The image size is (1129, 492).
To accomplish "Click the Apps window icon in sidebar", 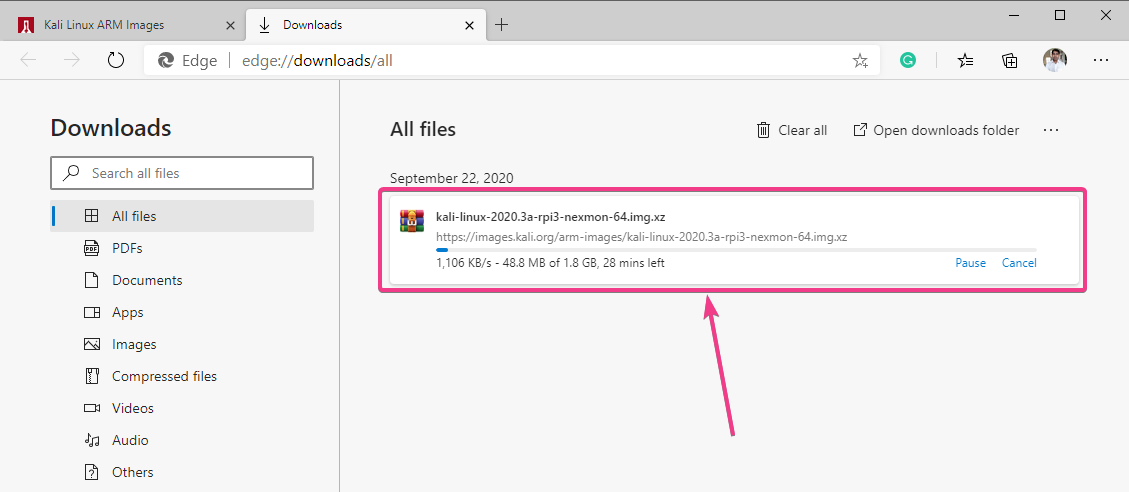I will point(91,312).
